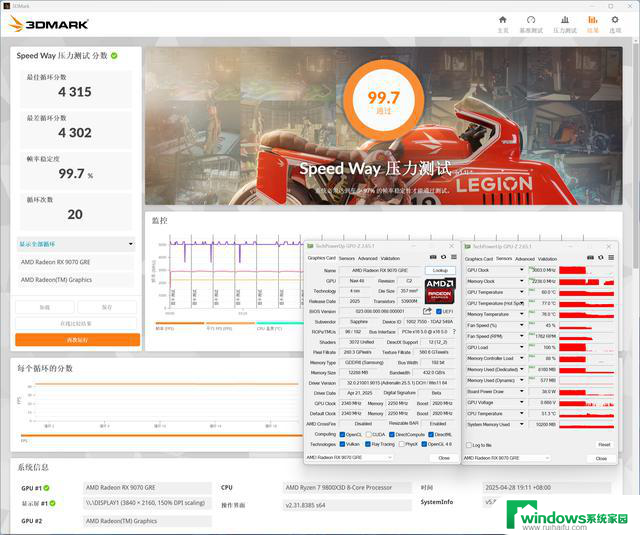Open 3DMark stress tests section icon
This screenshot has width=640, height=535.
click(565, 20)
